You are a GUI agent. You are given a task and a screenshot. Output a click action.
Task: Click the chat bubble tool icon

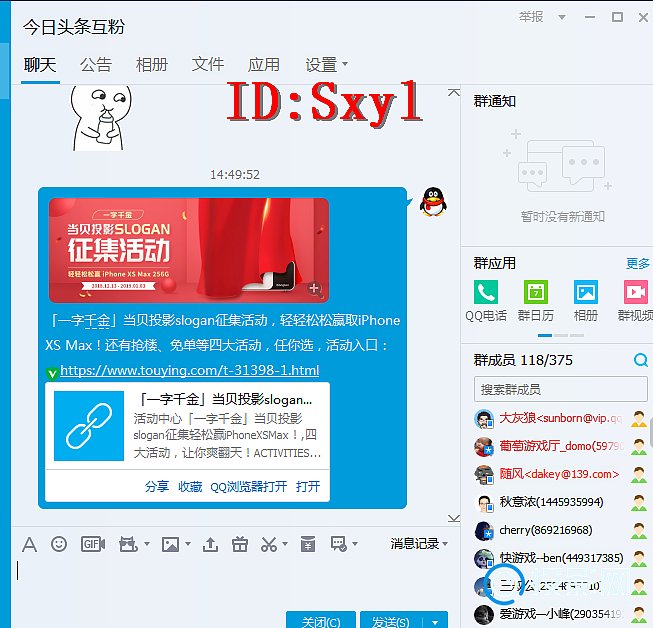tap(339, 544)
